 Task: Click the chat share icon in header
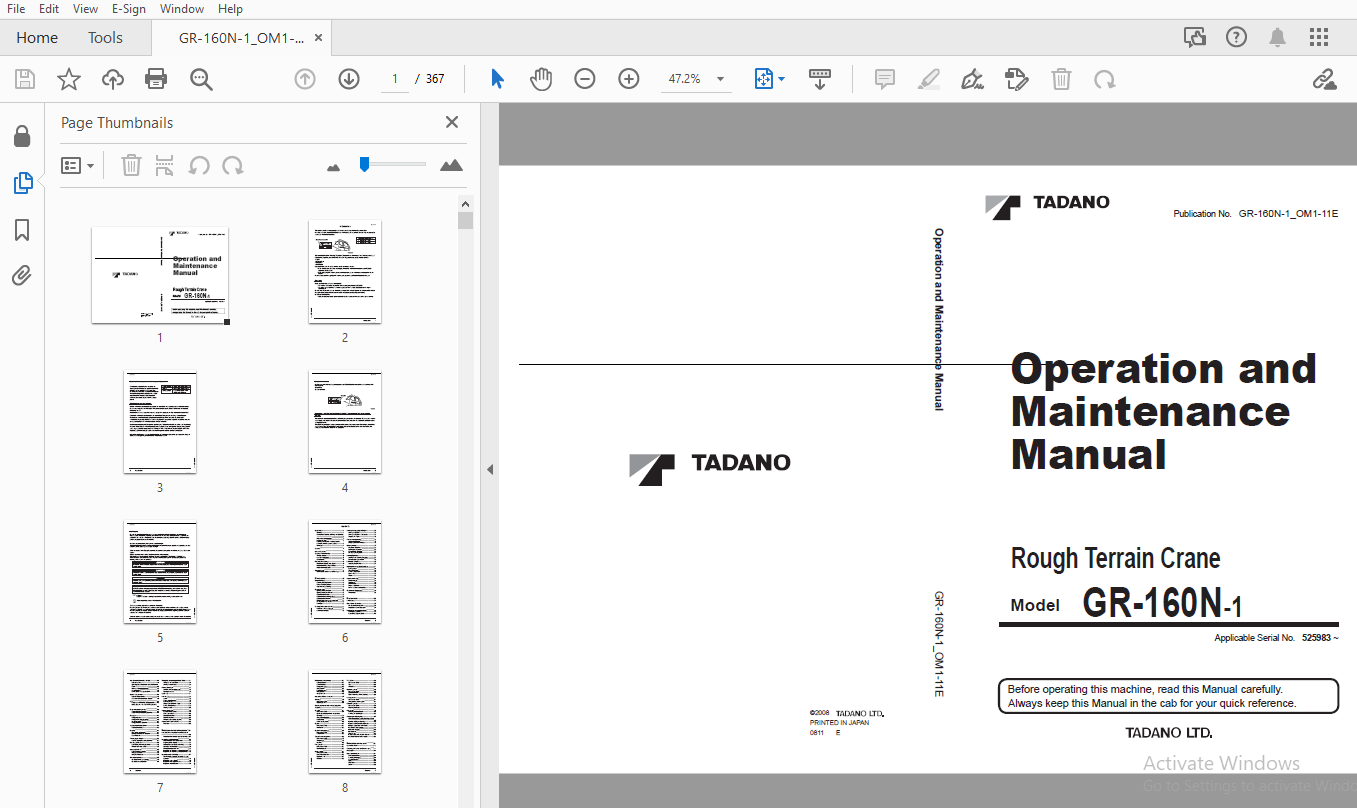tap(1195, 38)
